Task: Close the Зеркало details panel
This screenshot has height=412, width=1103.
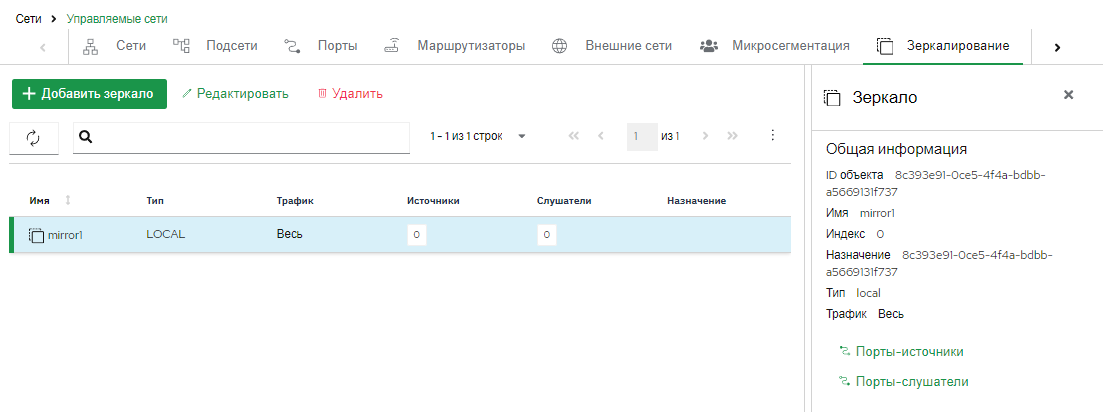Action: click(x=1068, y=95)
